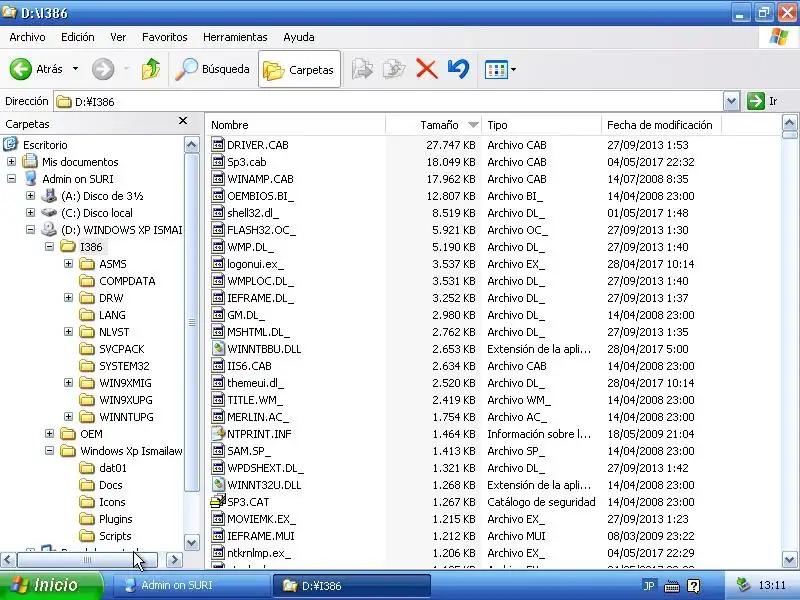Viewport: 800px width, 600px height.
Task: Expand the ASMS folder node
Action: (x=68, y=263)
